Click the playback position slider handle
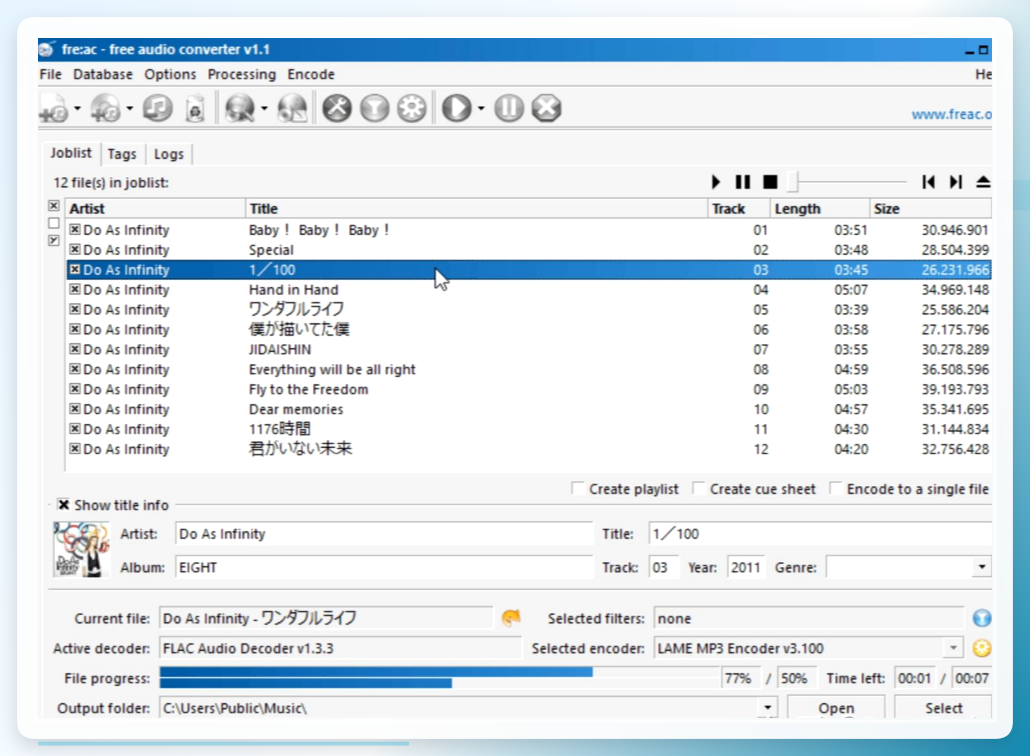The height and width of the screenshot is (756, 1030). pyautogui.click(x=793, y=182)
